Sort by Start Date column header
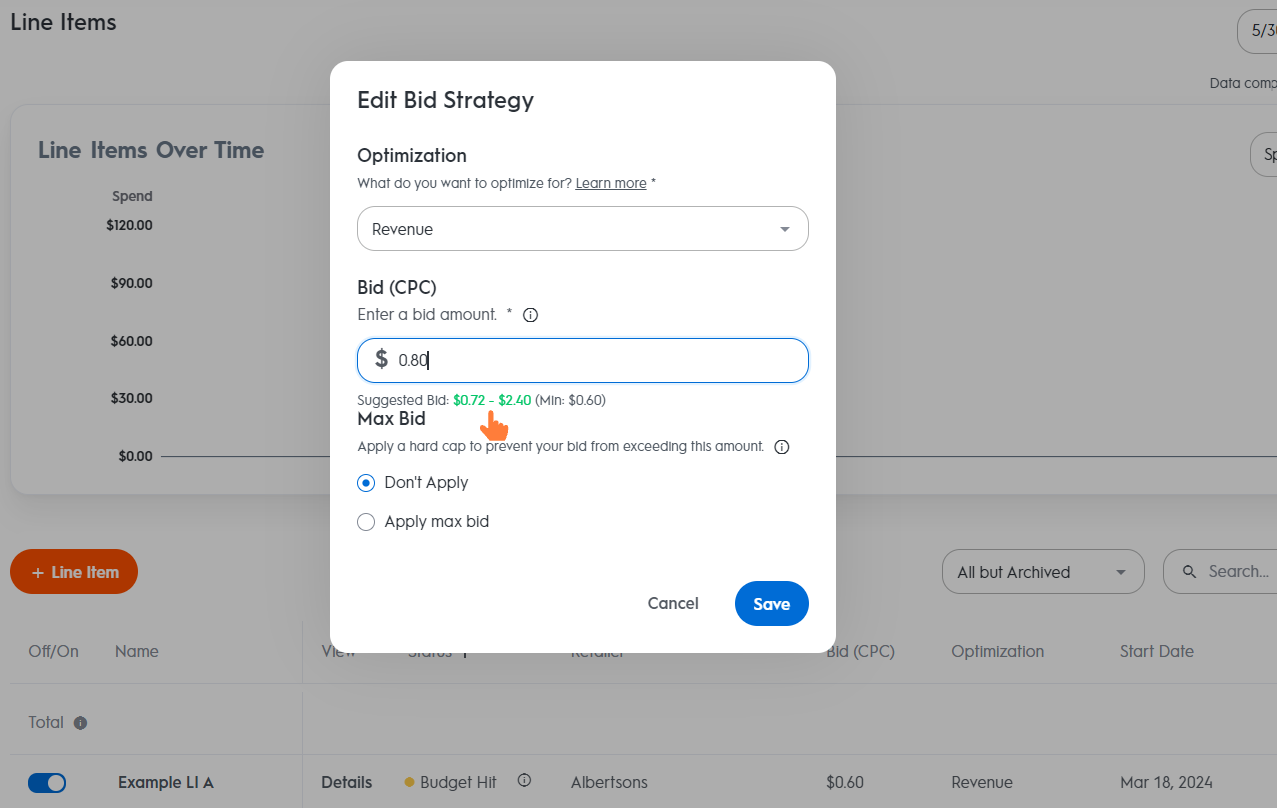 point(1156,652)
